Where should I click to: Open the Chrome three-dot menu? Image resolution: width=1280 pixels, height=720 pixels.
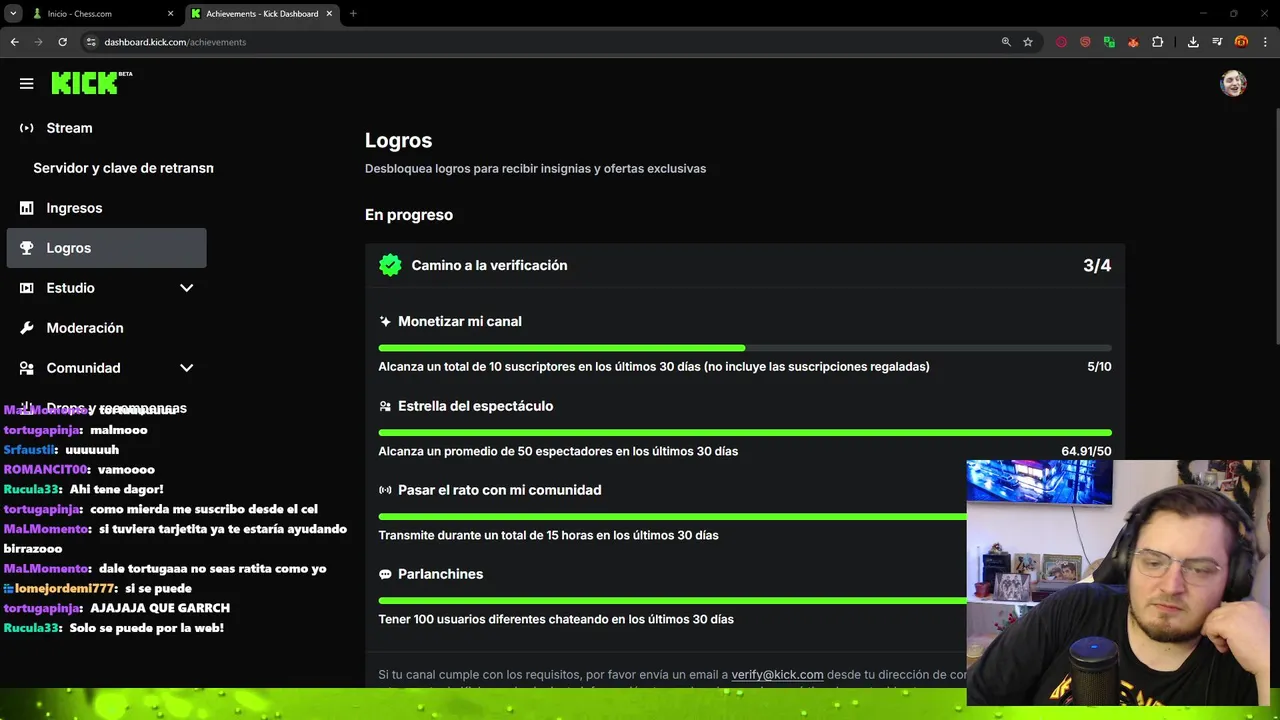(1266, 42)
